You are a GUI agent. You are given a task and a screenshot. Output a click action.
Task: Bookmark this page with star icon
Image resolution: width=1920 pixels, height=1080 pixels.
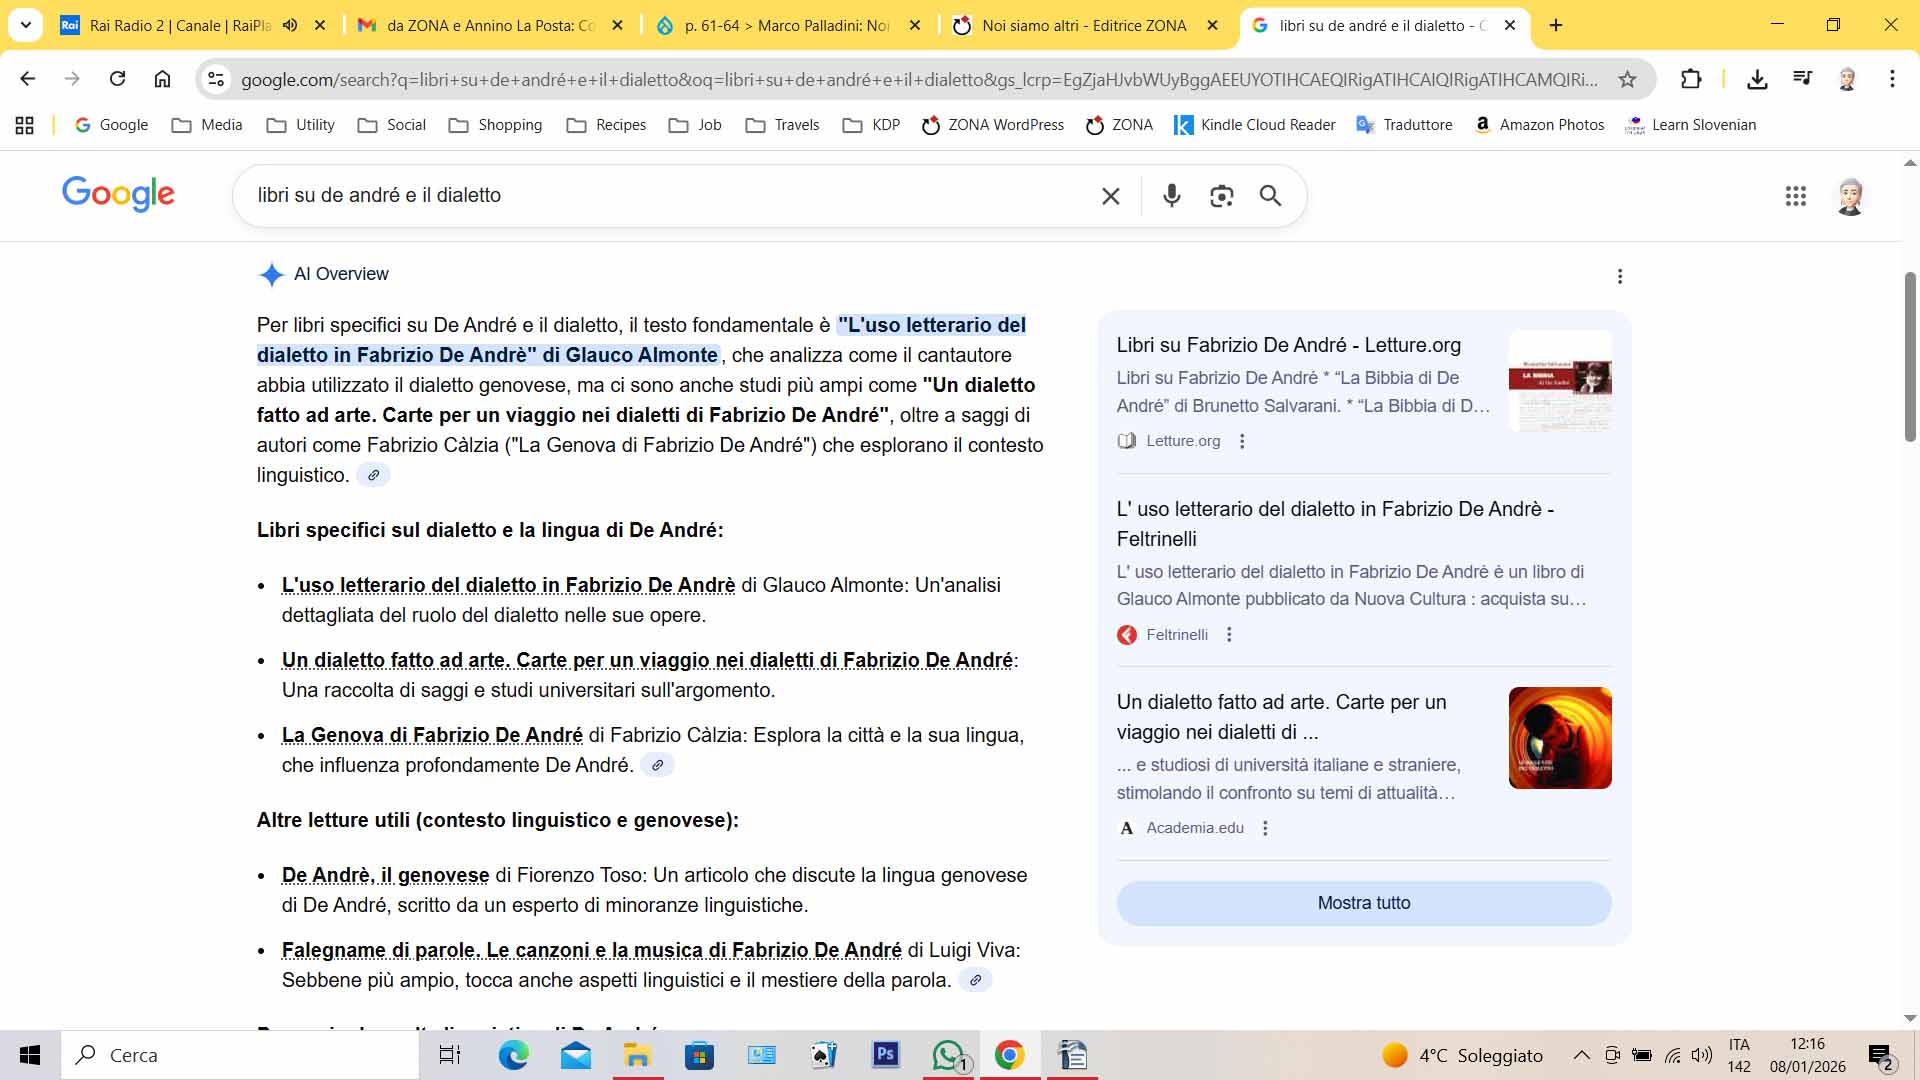[x=1627, y=79]
